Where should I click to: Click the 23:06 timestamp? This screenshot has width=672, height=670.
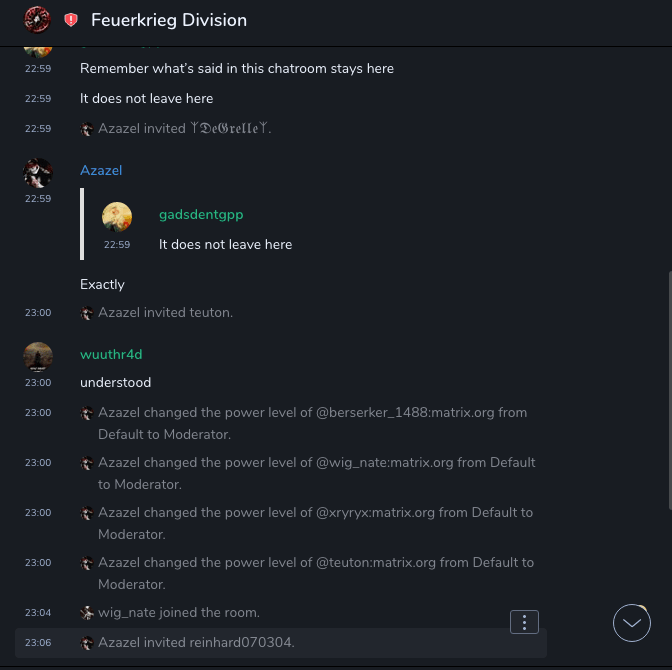[38, 642]
